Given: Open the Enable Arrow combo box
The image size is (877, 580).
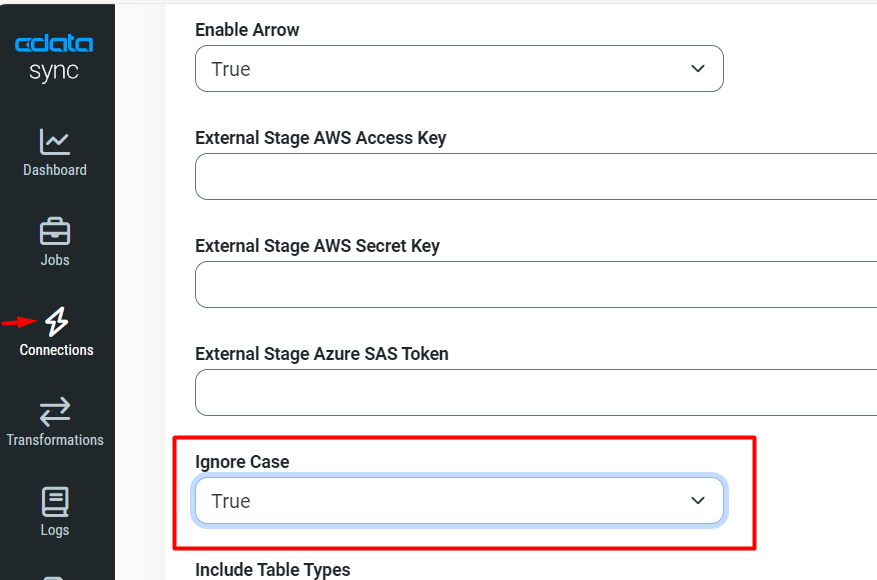Looking at the screenshot, I should (x=459, y=69).
